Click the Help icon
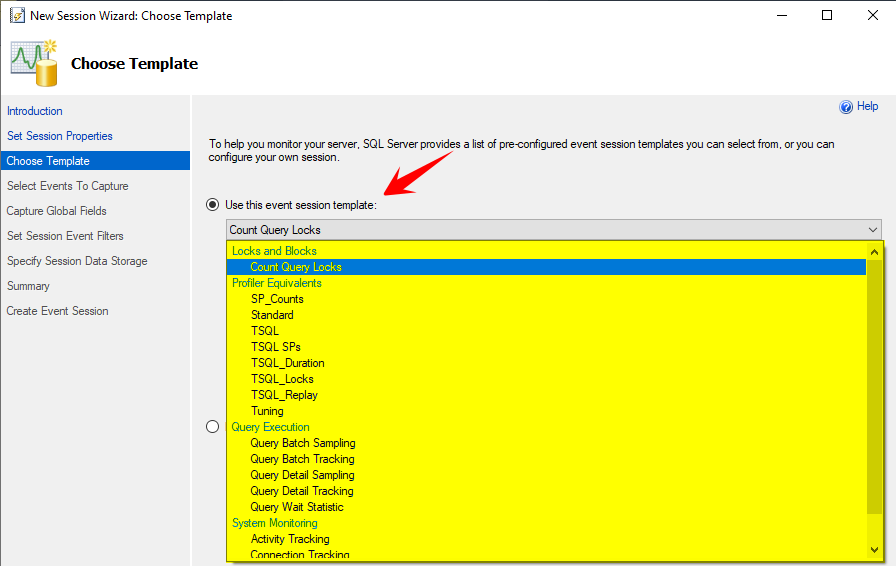Screen dimensions: 896x566 pyautogui.click(x=846, y=107)
